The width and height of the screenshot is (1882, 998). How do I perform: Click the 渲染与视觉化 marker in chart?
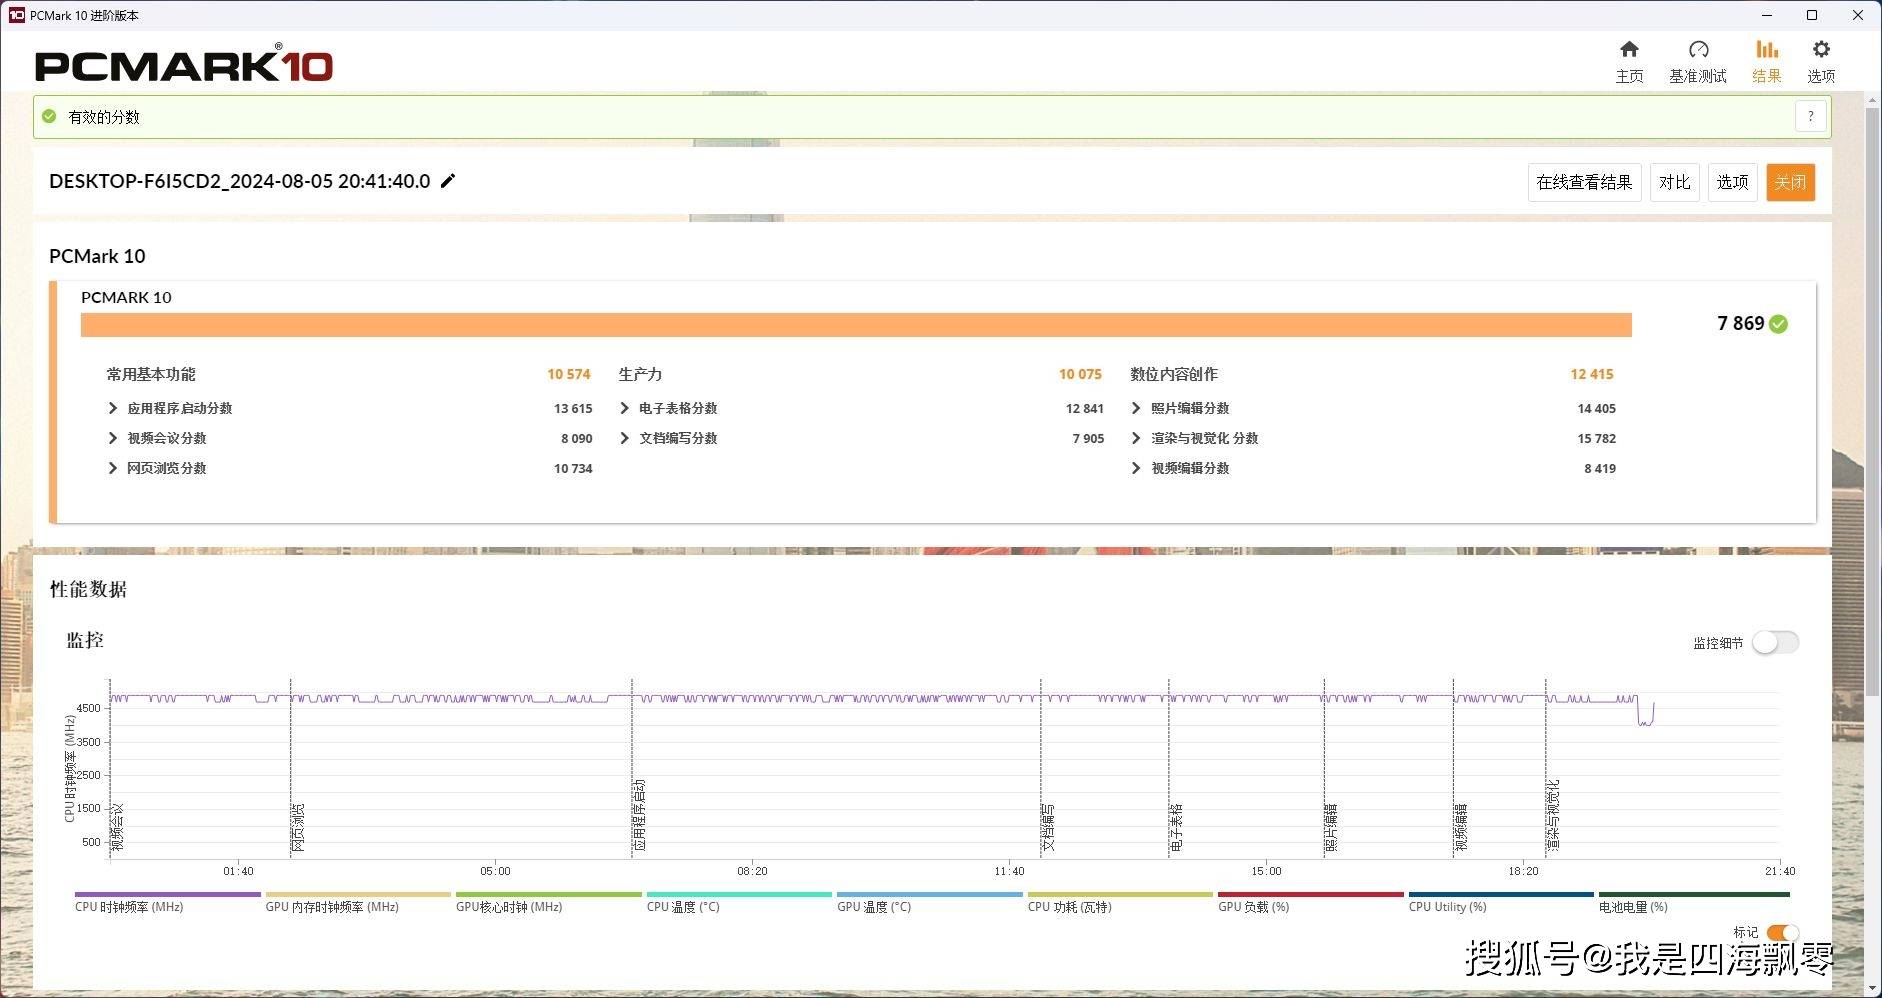[1553, 815]
